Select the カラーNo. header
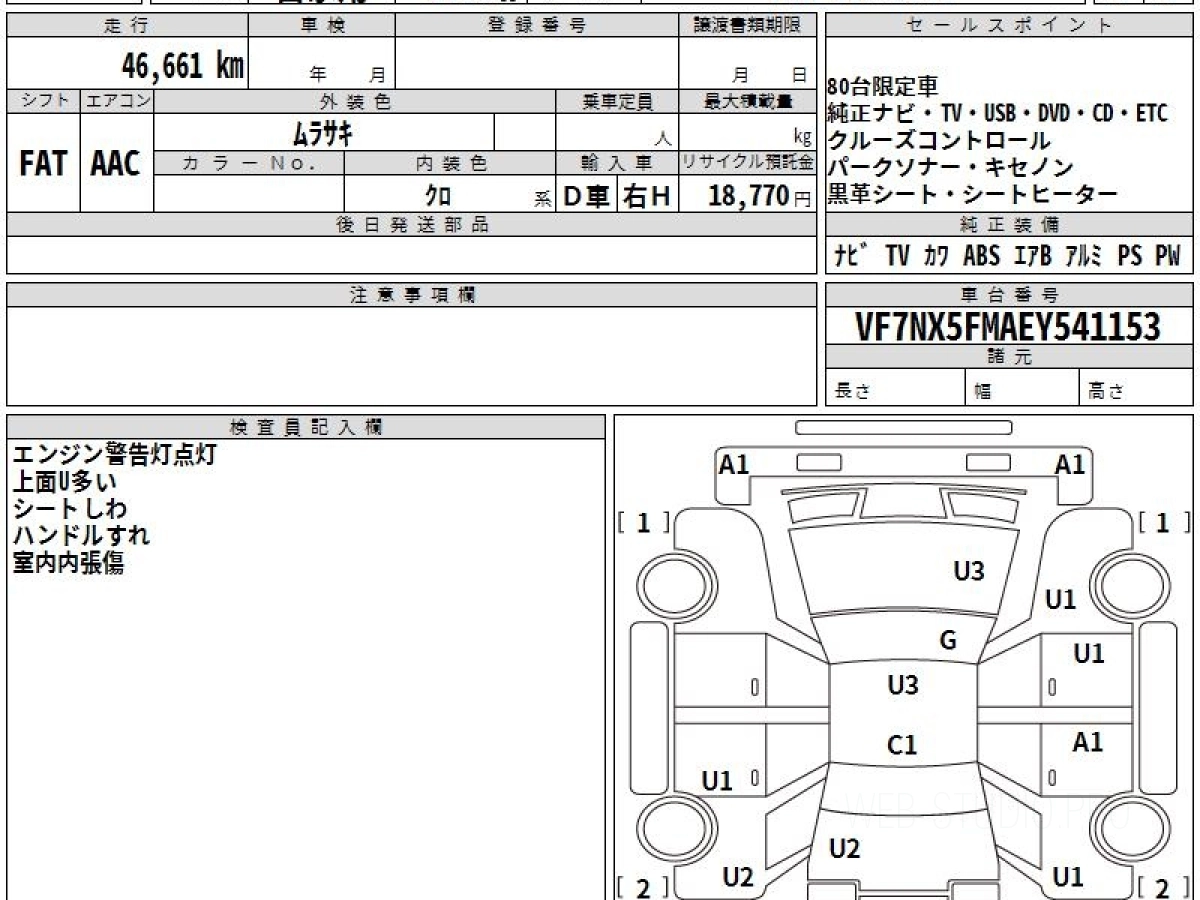The height and width of the screenshot is (900, 1200). (x=249, y=163)
